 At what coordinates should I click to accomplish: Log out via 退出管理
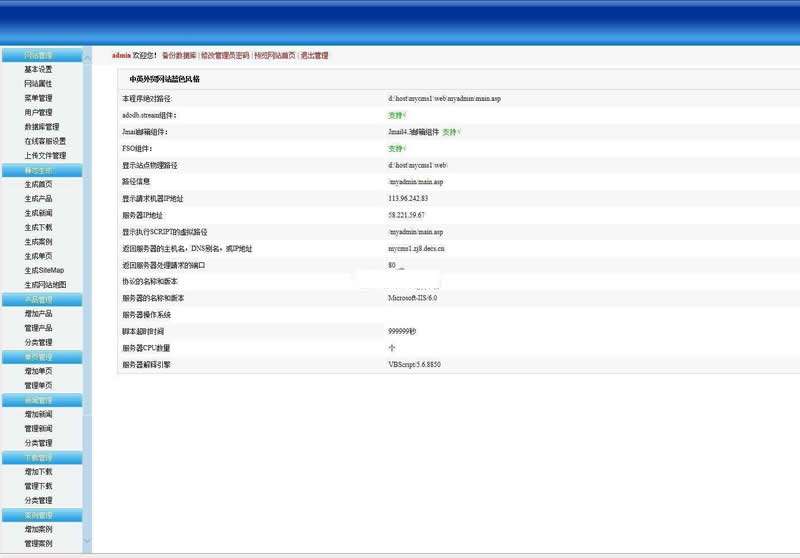point(314,56)
